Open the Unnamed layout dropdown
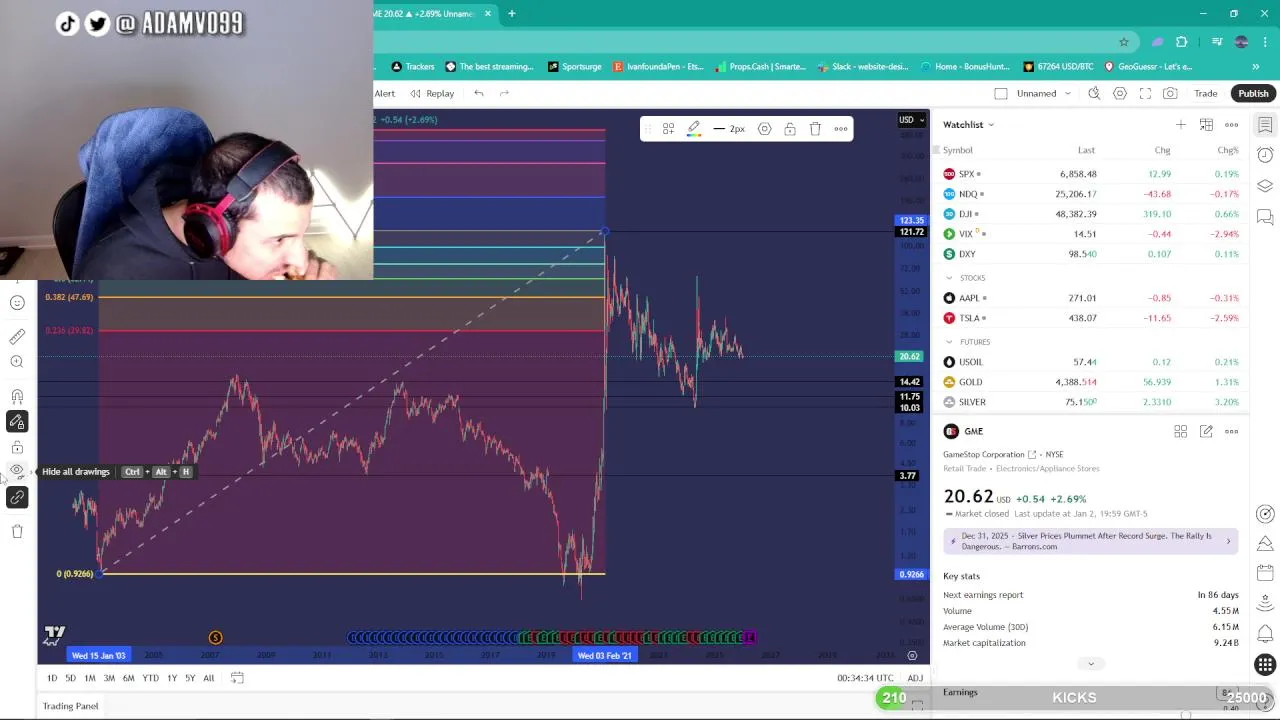1280x720 pixels. [x=1044, y=93]
